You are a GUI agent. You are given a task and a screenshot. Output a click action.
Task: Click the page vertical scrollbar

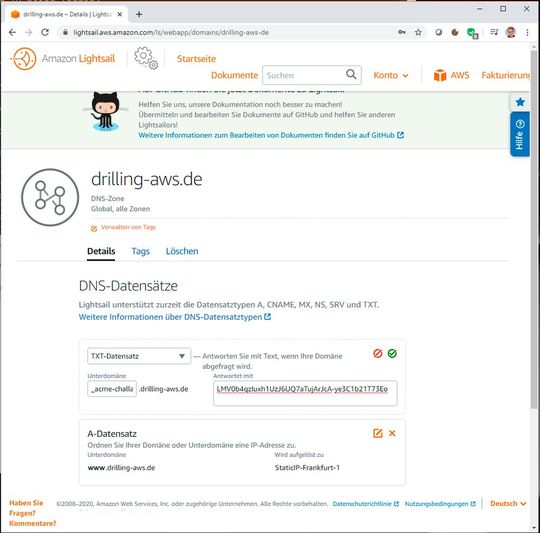[533, 229]
